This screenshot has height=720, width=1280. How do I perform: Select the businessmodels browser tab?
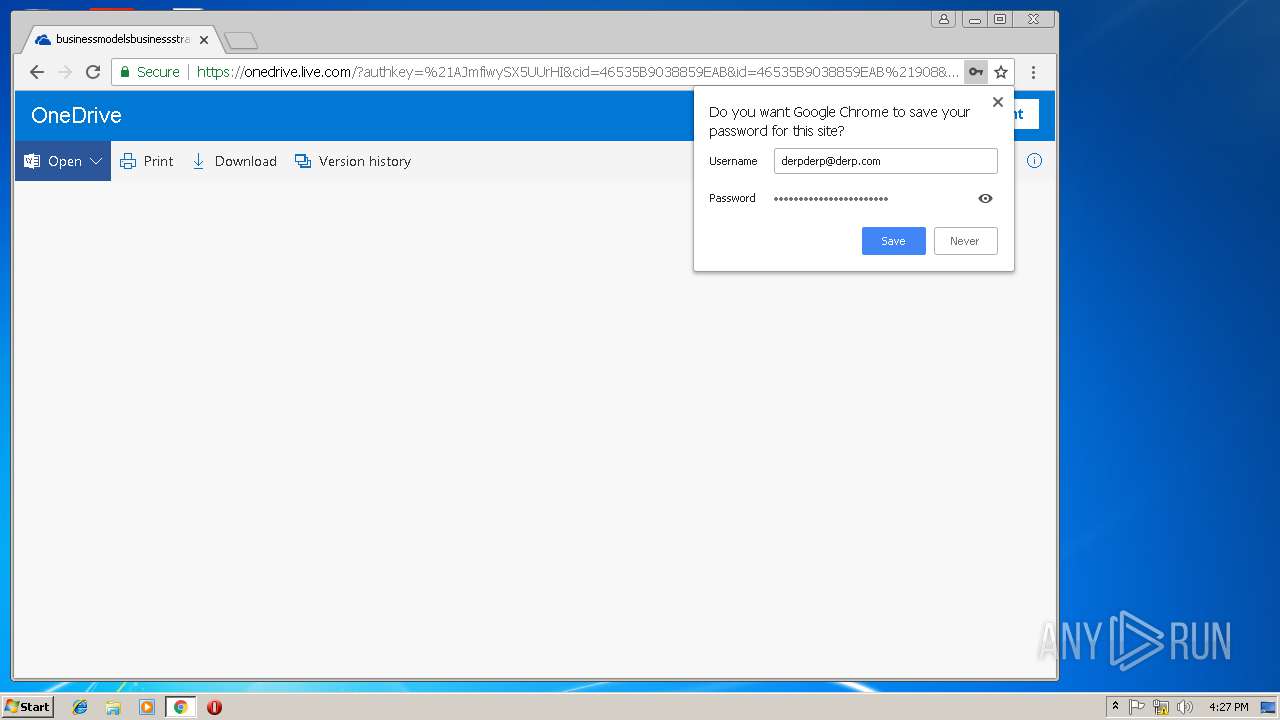(122, 40)
